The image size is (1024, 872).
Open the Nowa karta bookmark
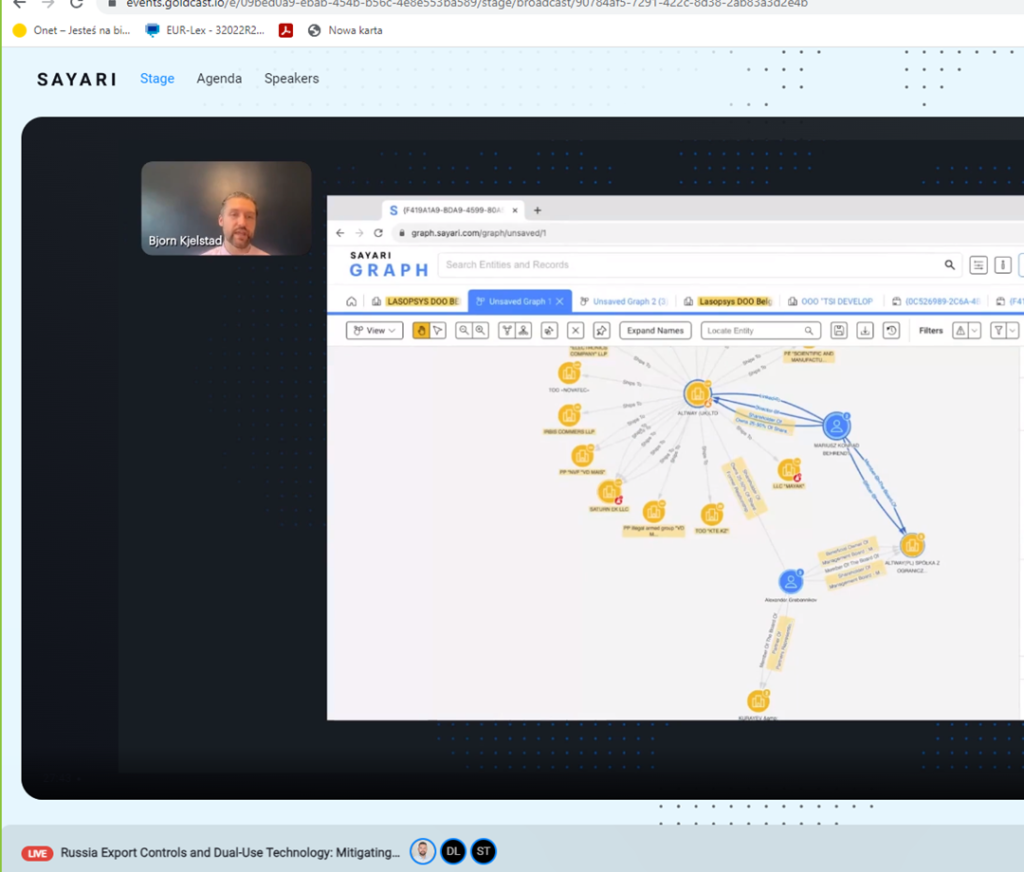click(345, 30)
